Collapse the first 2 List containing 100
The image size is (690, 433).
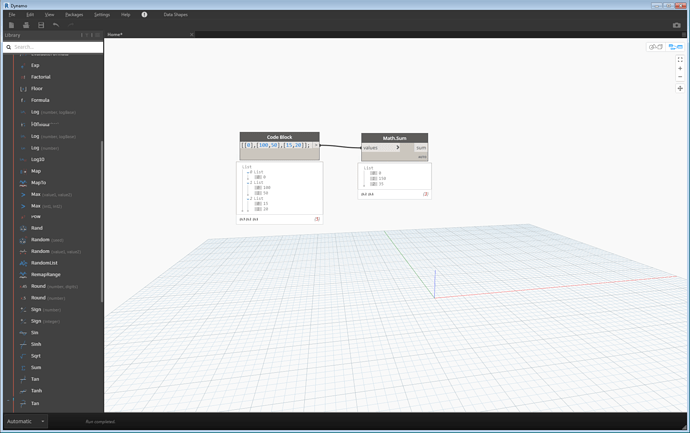click(248, 183)
